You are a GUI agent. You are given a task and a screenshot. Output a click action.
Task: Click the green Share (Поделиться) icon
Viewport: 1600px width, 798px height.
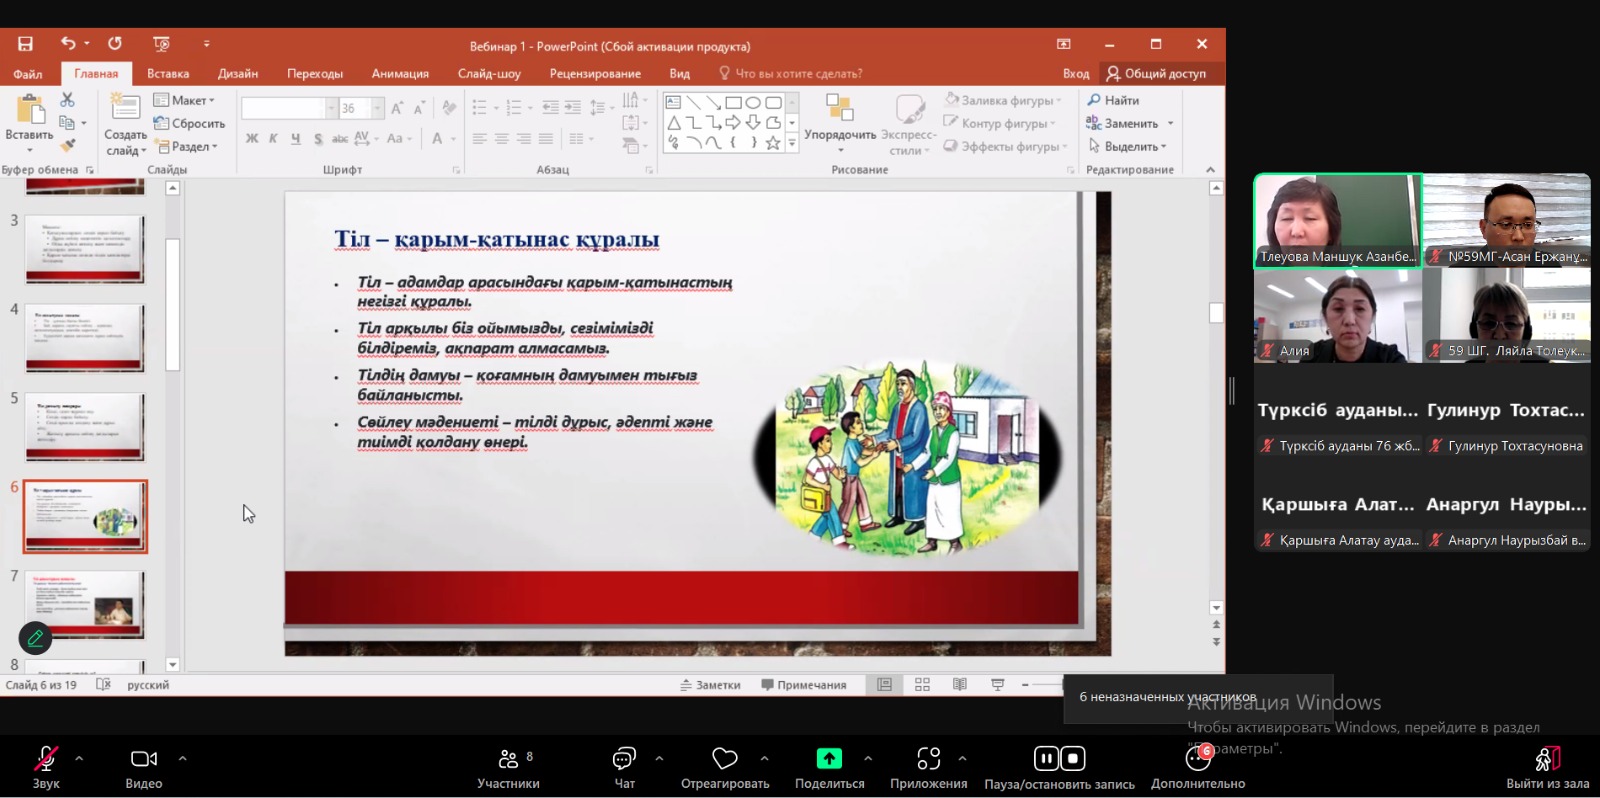(829, 759)
